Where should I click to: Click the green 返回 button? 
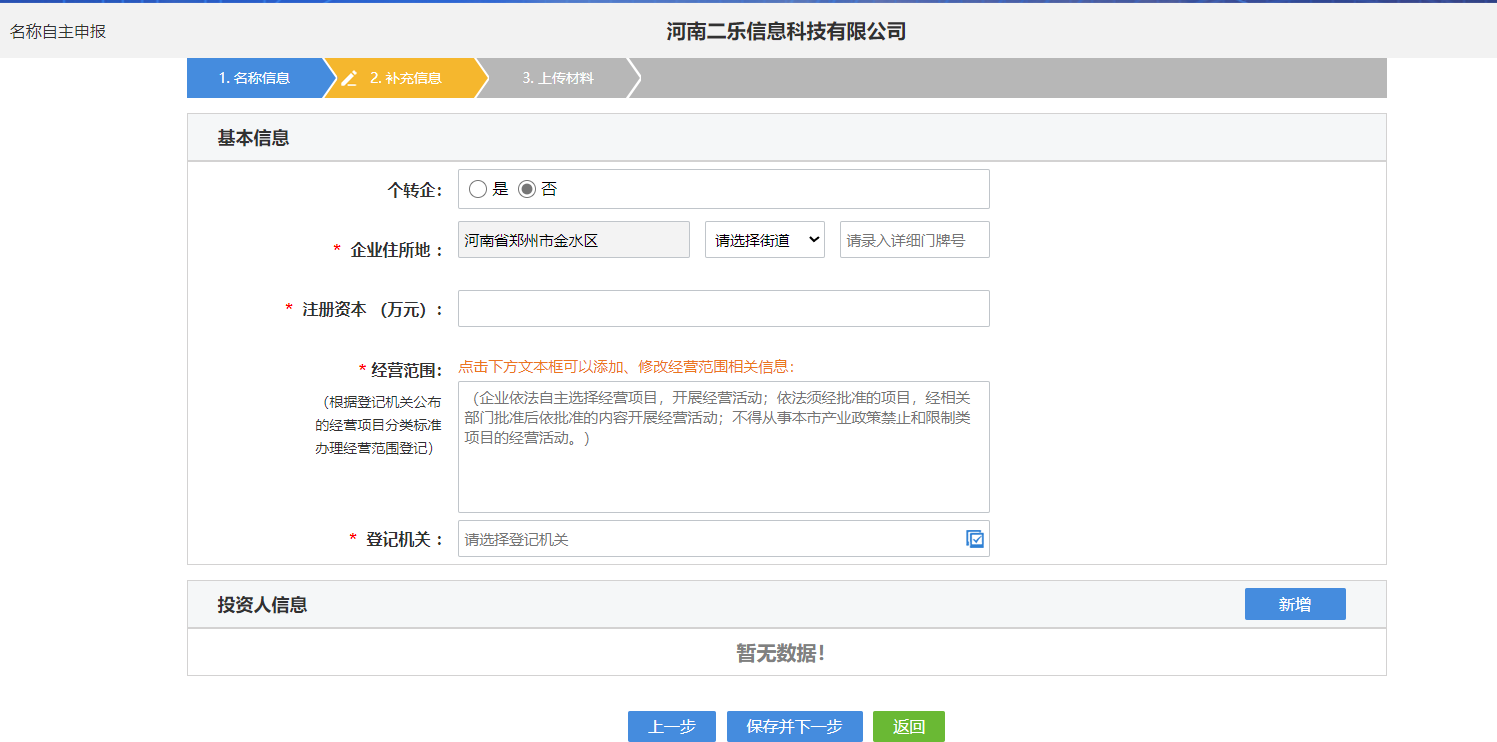[x=909, y=727]
